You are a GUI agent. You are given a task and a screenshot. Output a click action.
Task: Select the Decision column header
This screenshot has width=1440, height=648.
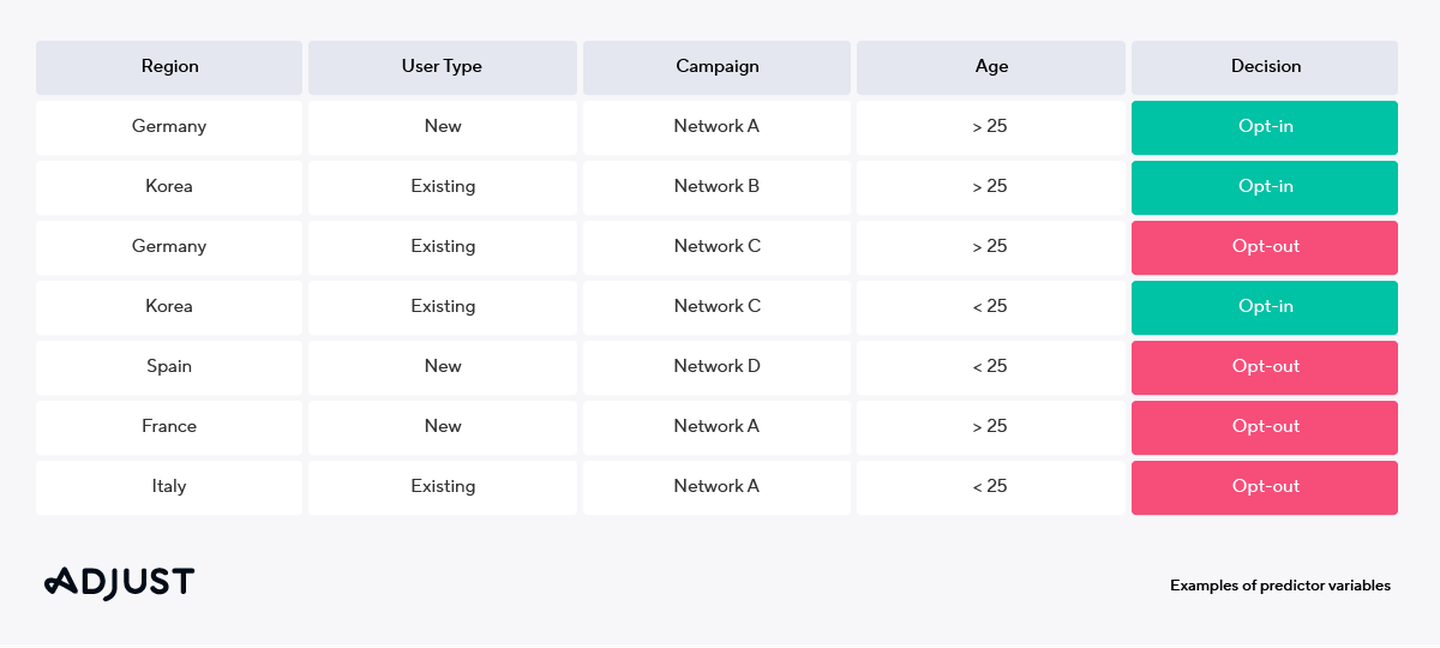click(1265, 67)
